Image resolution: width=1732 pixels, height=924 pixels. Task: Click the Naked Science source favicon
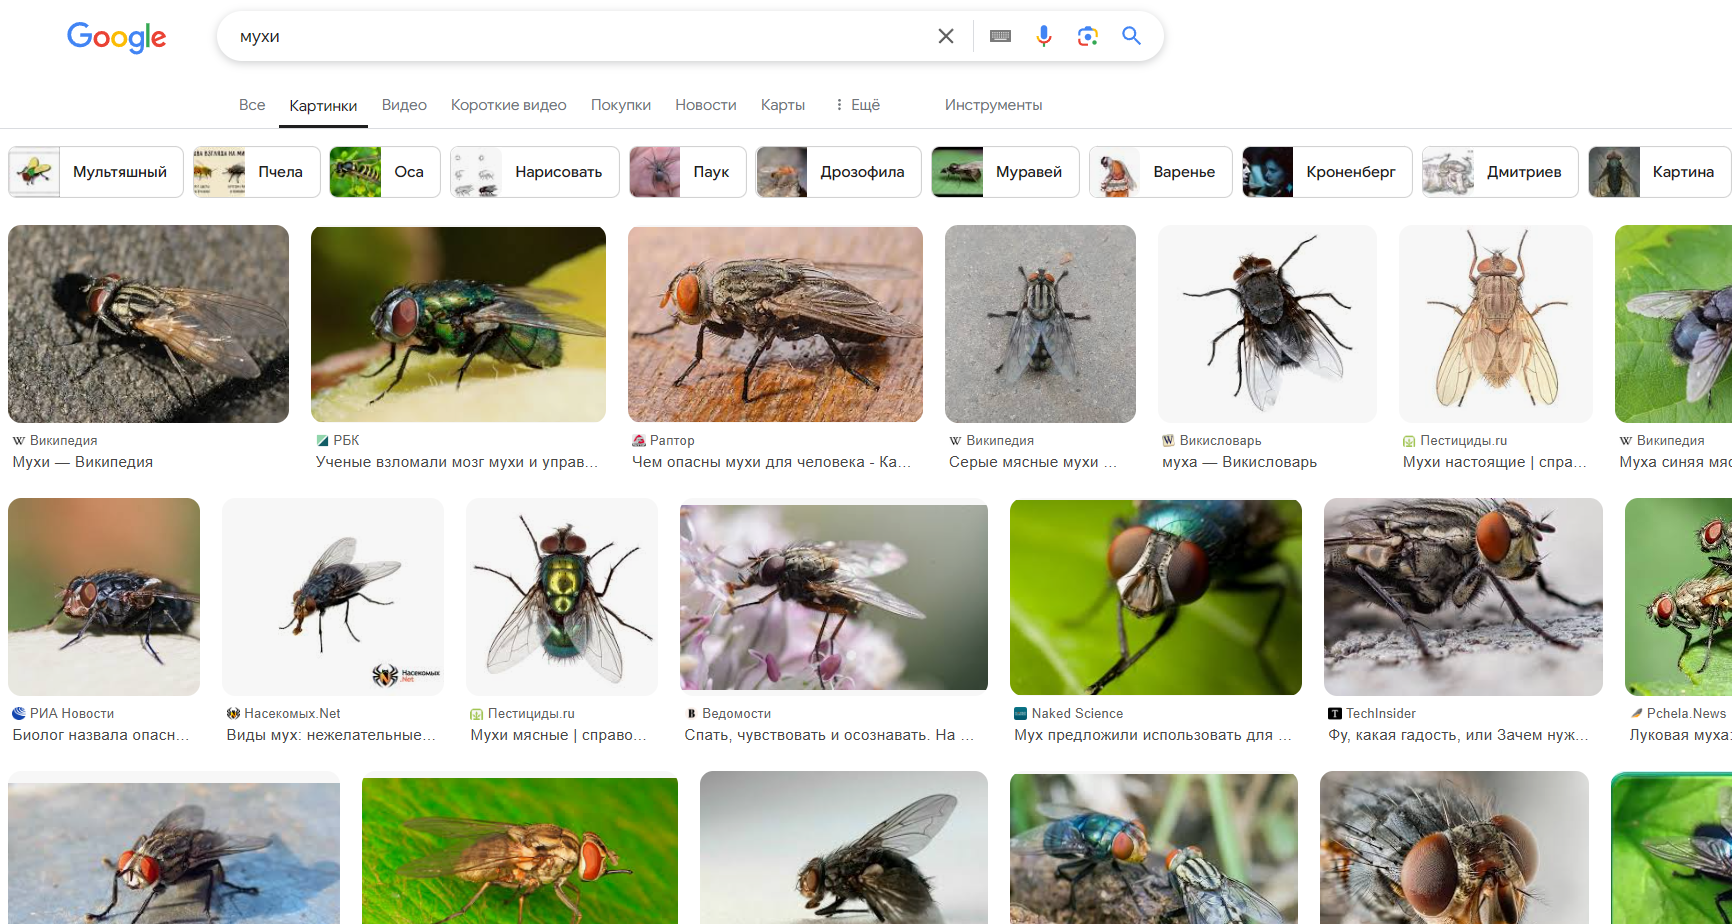pos(1020,713)
